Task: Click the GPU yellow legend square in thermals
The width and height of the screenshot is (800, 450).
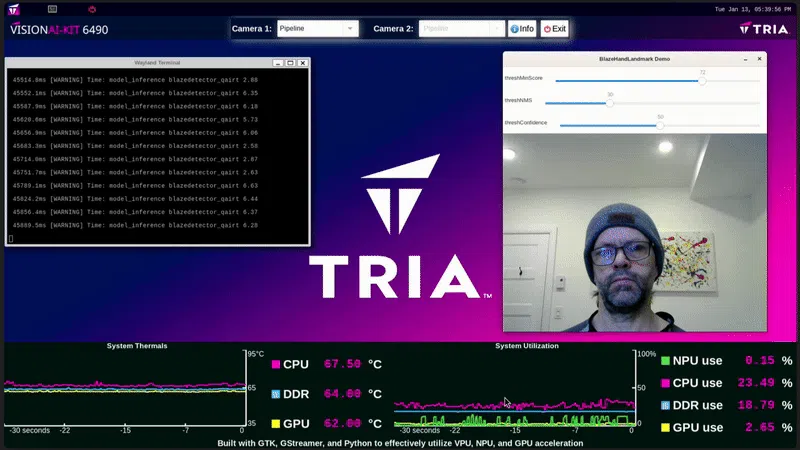Action: [276, 423]
